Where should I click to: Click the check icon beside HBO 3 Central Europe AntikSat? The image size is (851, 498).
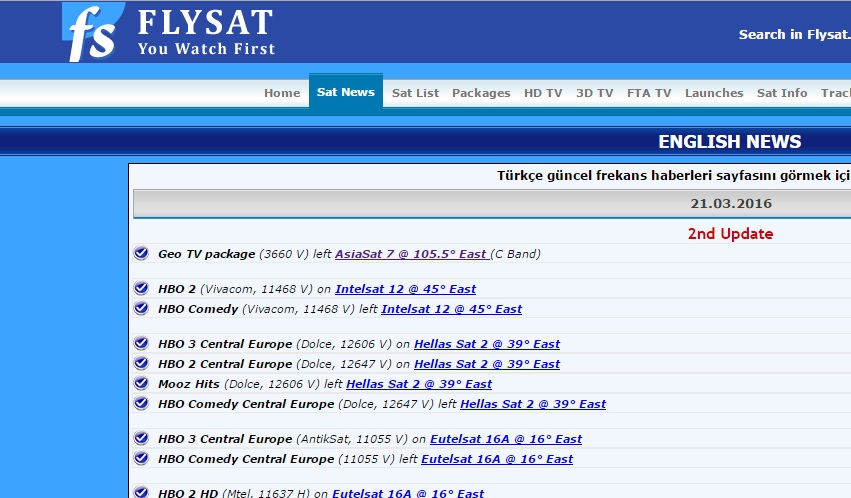142,438
